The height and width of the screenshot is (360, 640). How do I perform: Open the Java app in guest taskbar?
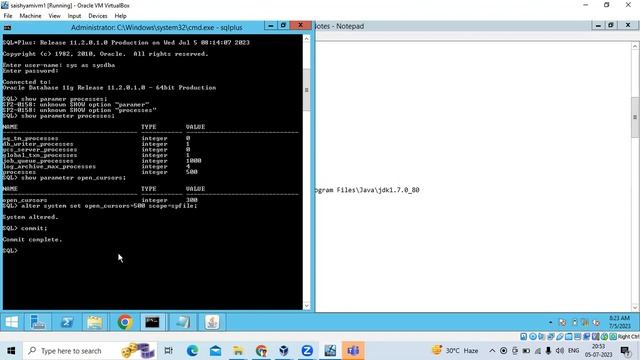tap(212, 322)
